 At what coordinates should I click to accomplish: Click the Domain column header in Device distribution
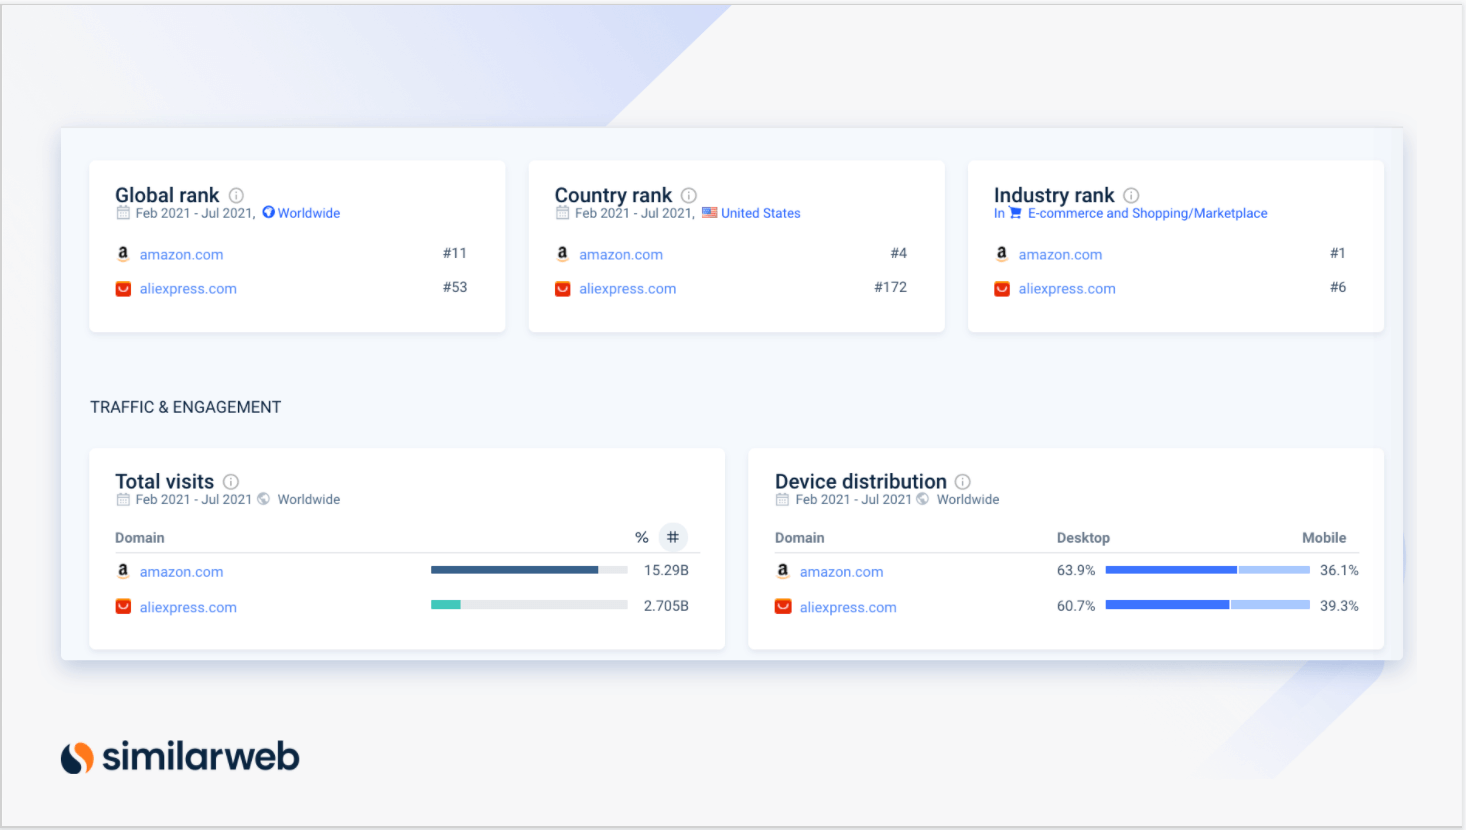coord(800,538)
